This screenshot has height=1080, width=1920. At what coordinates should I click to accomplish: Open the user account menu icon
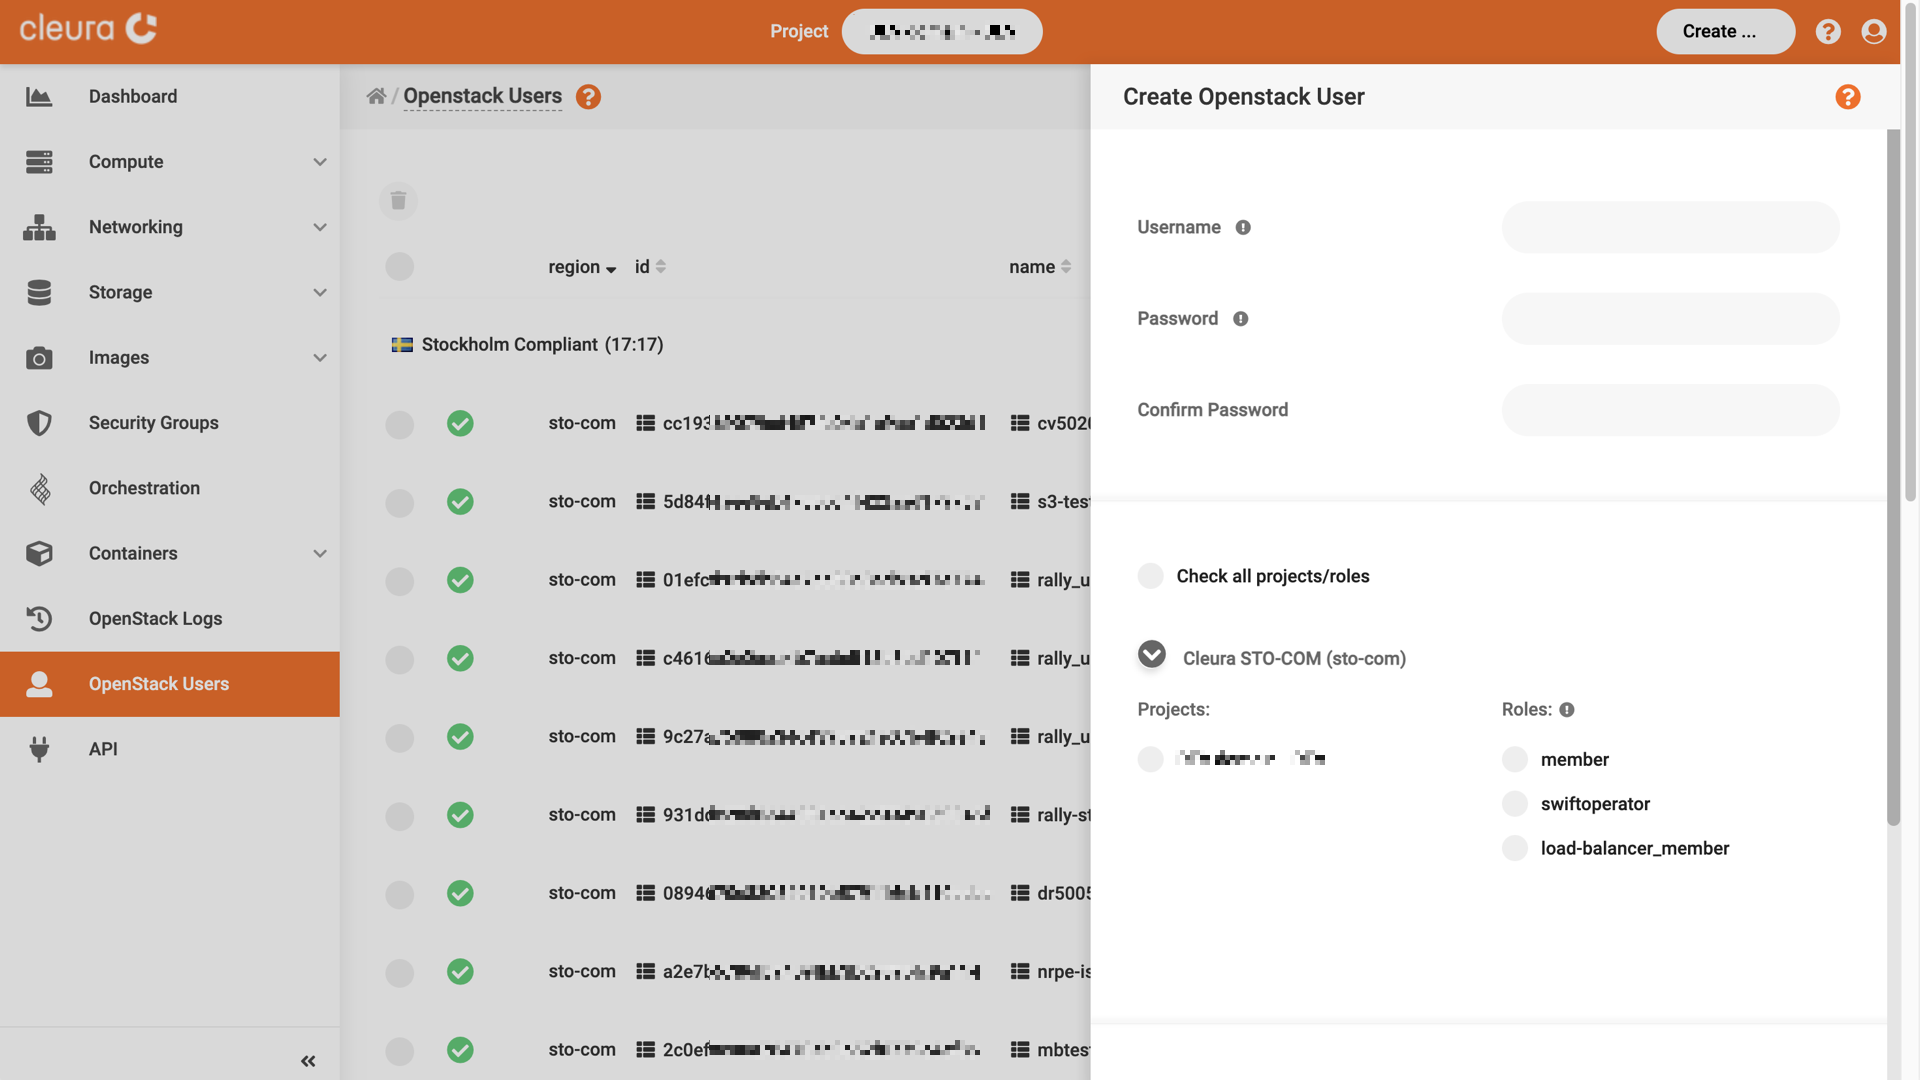coord(1874,32)
